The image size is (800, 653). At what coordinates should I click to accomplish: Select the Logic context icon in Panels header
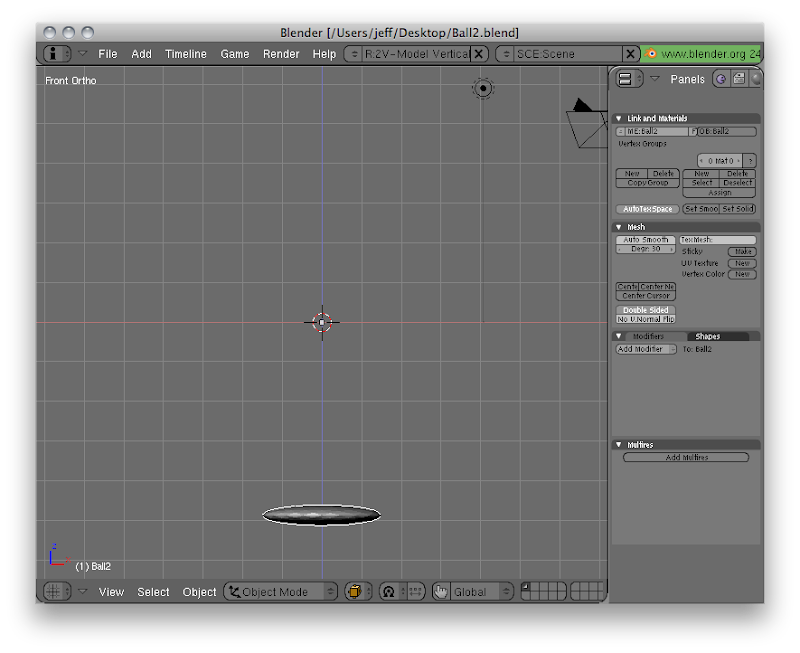720,79
